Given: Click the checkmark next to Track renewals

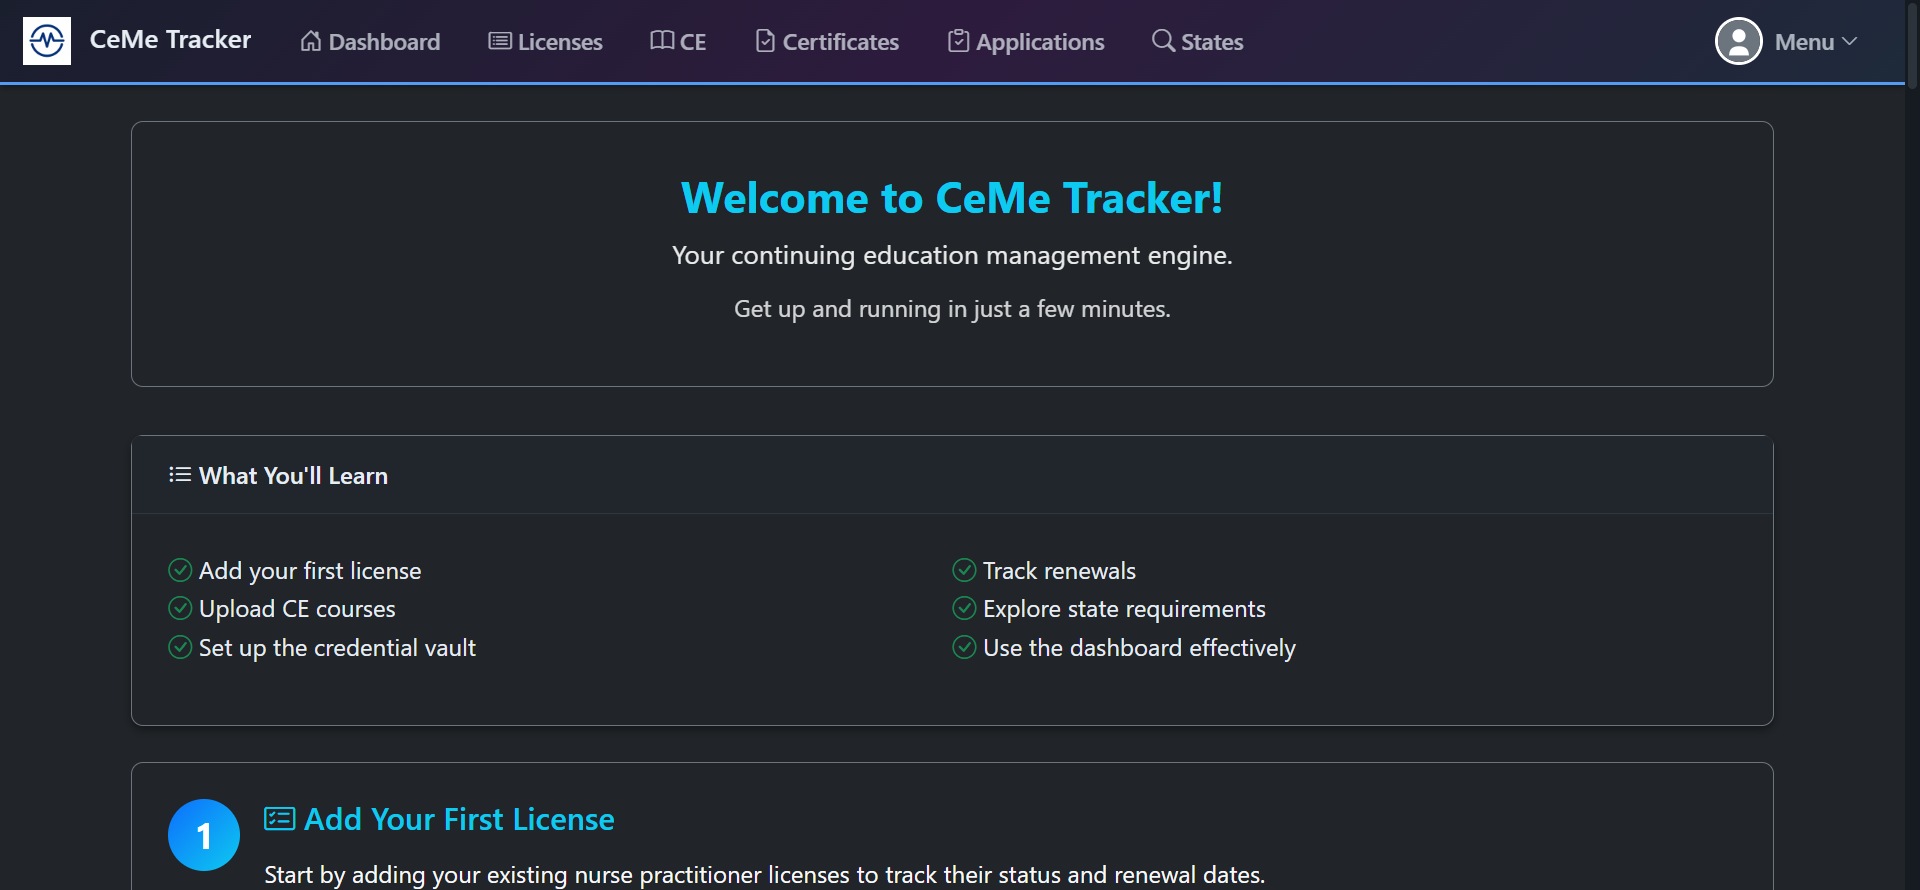Looking at the screenshot, I should click(x=964, y=570).
